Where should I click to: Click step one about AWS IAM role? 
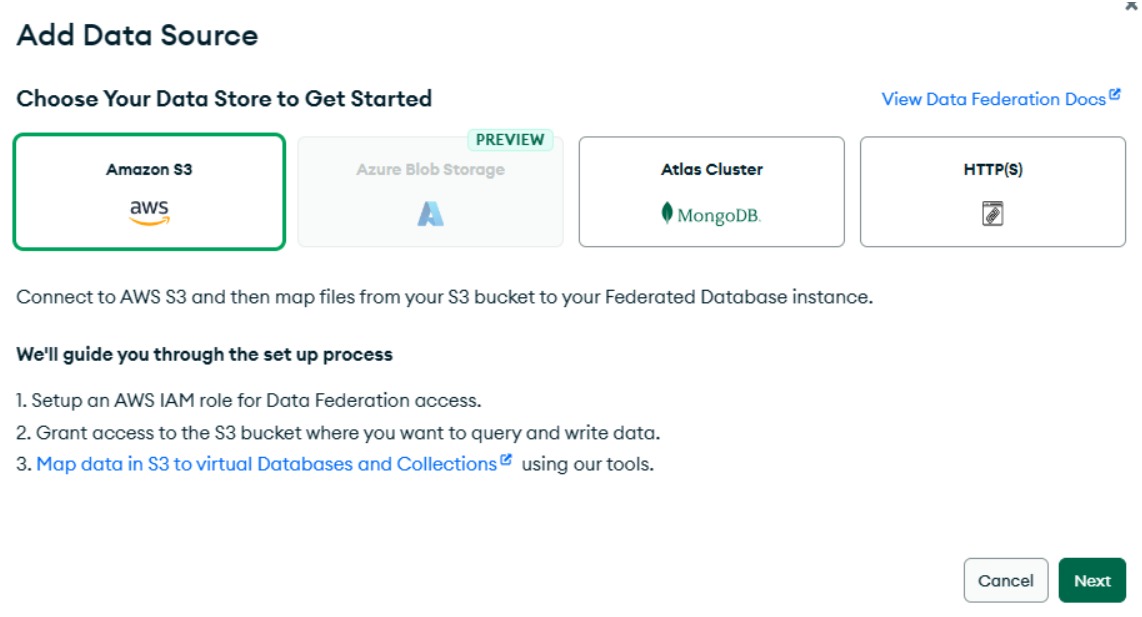[249, 400]
